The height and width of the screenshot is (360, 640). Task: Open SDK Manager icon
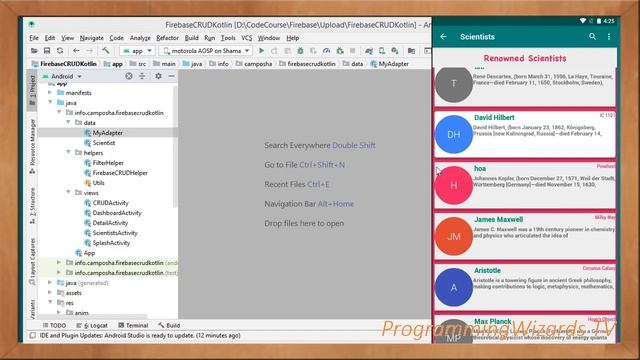pos(395,51)
